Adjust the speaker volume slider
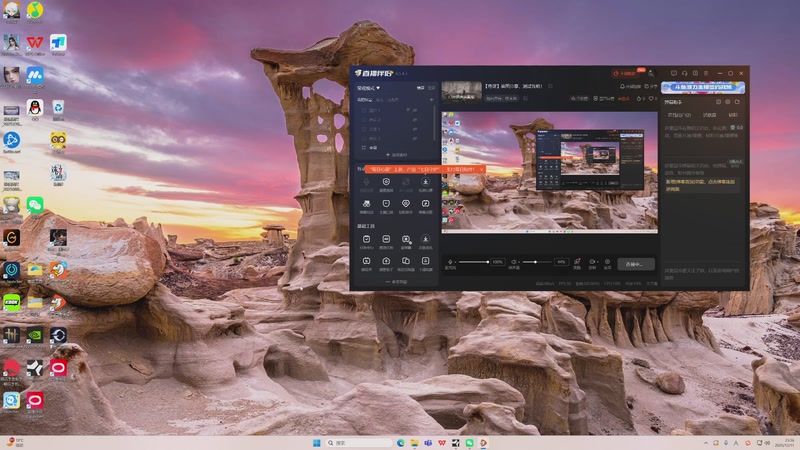Screen dimensions: 800x450 pos(537,262)
